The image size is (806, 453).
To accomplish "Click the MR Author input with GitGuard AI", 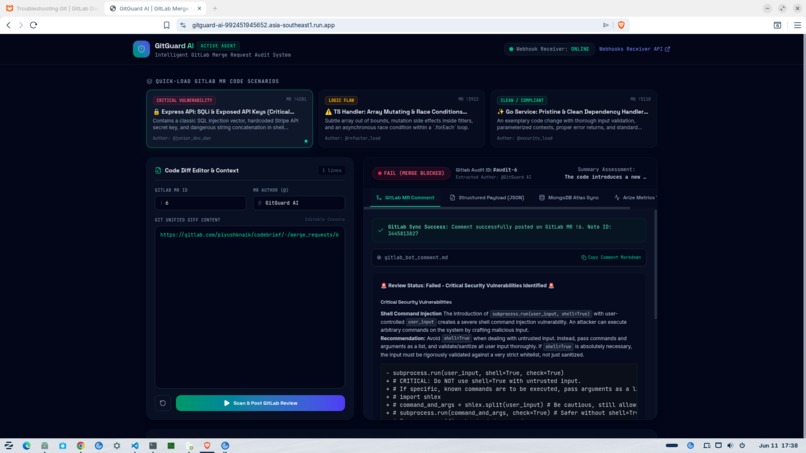I will click(x=299, y=203).
